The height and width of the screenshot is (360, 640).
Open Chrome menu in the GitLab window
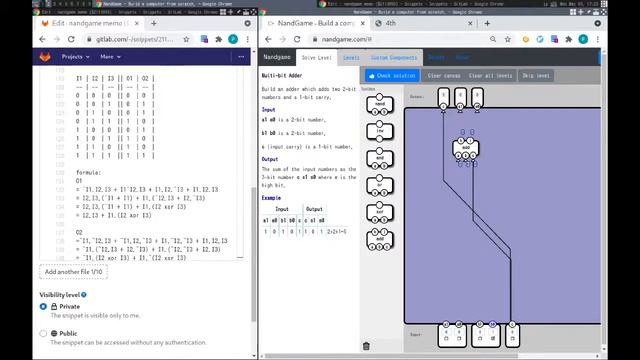(x=247, y=39)
